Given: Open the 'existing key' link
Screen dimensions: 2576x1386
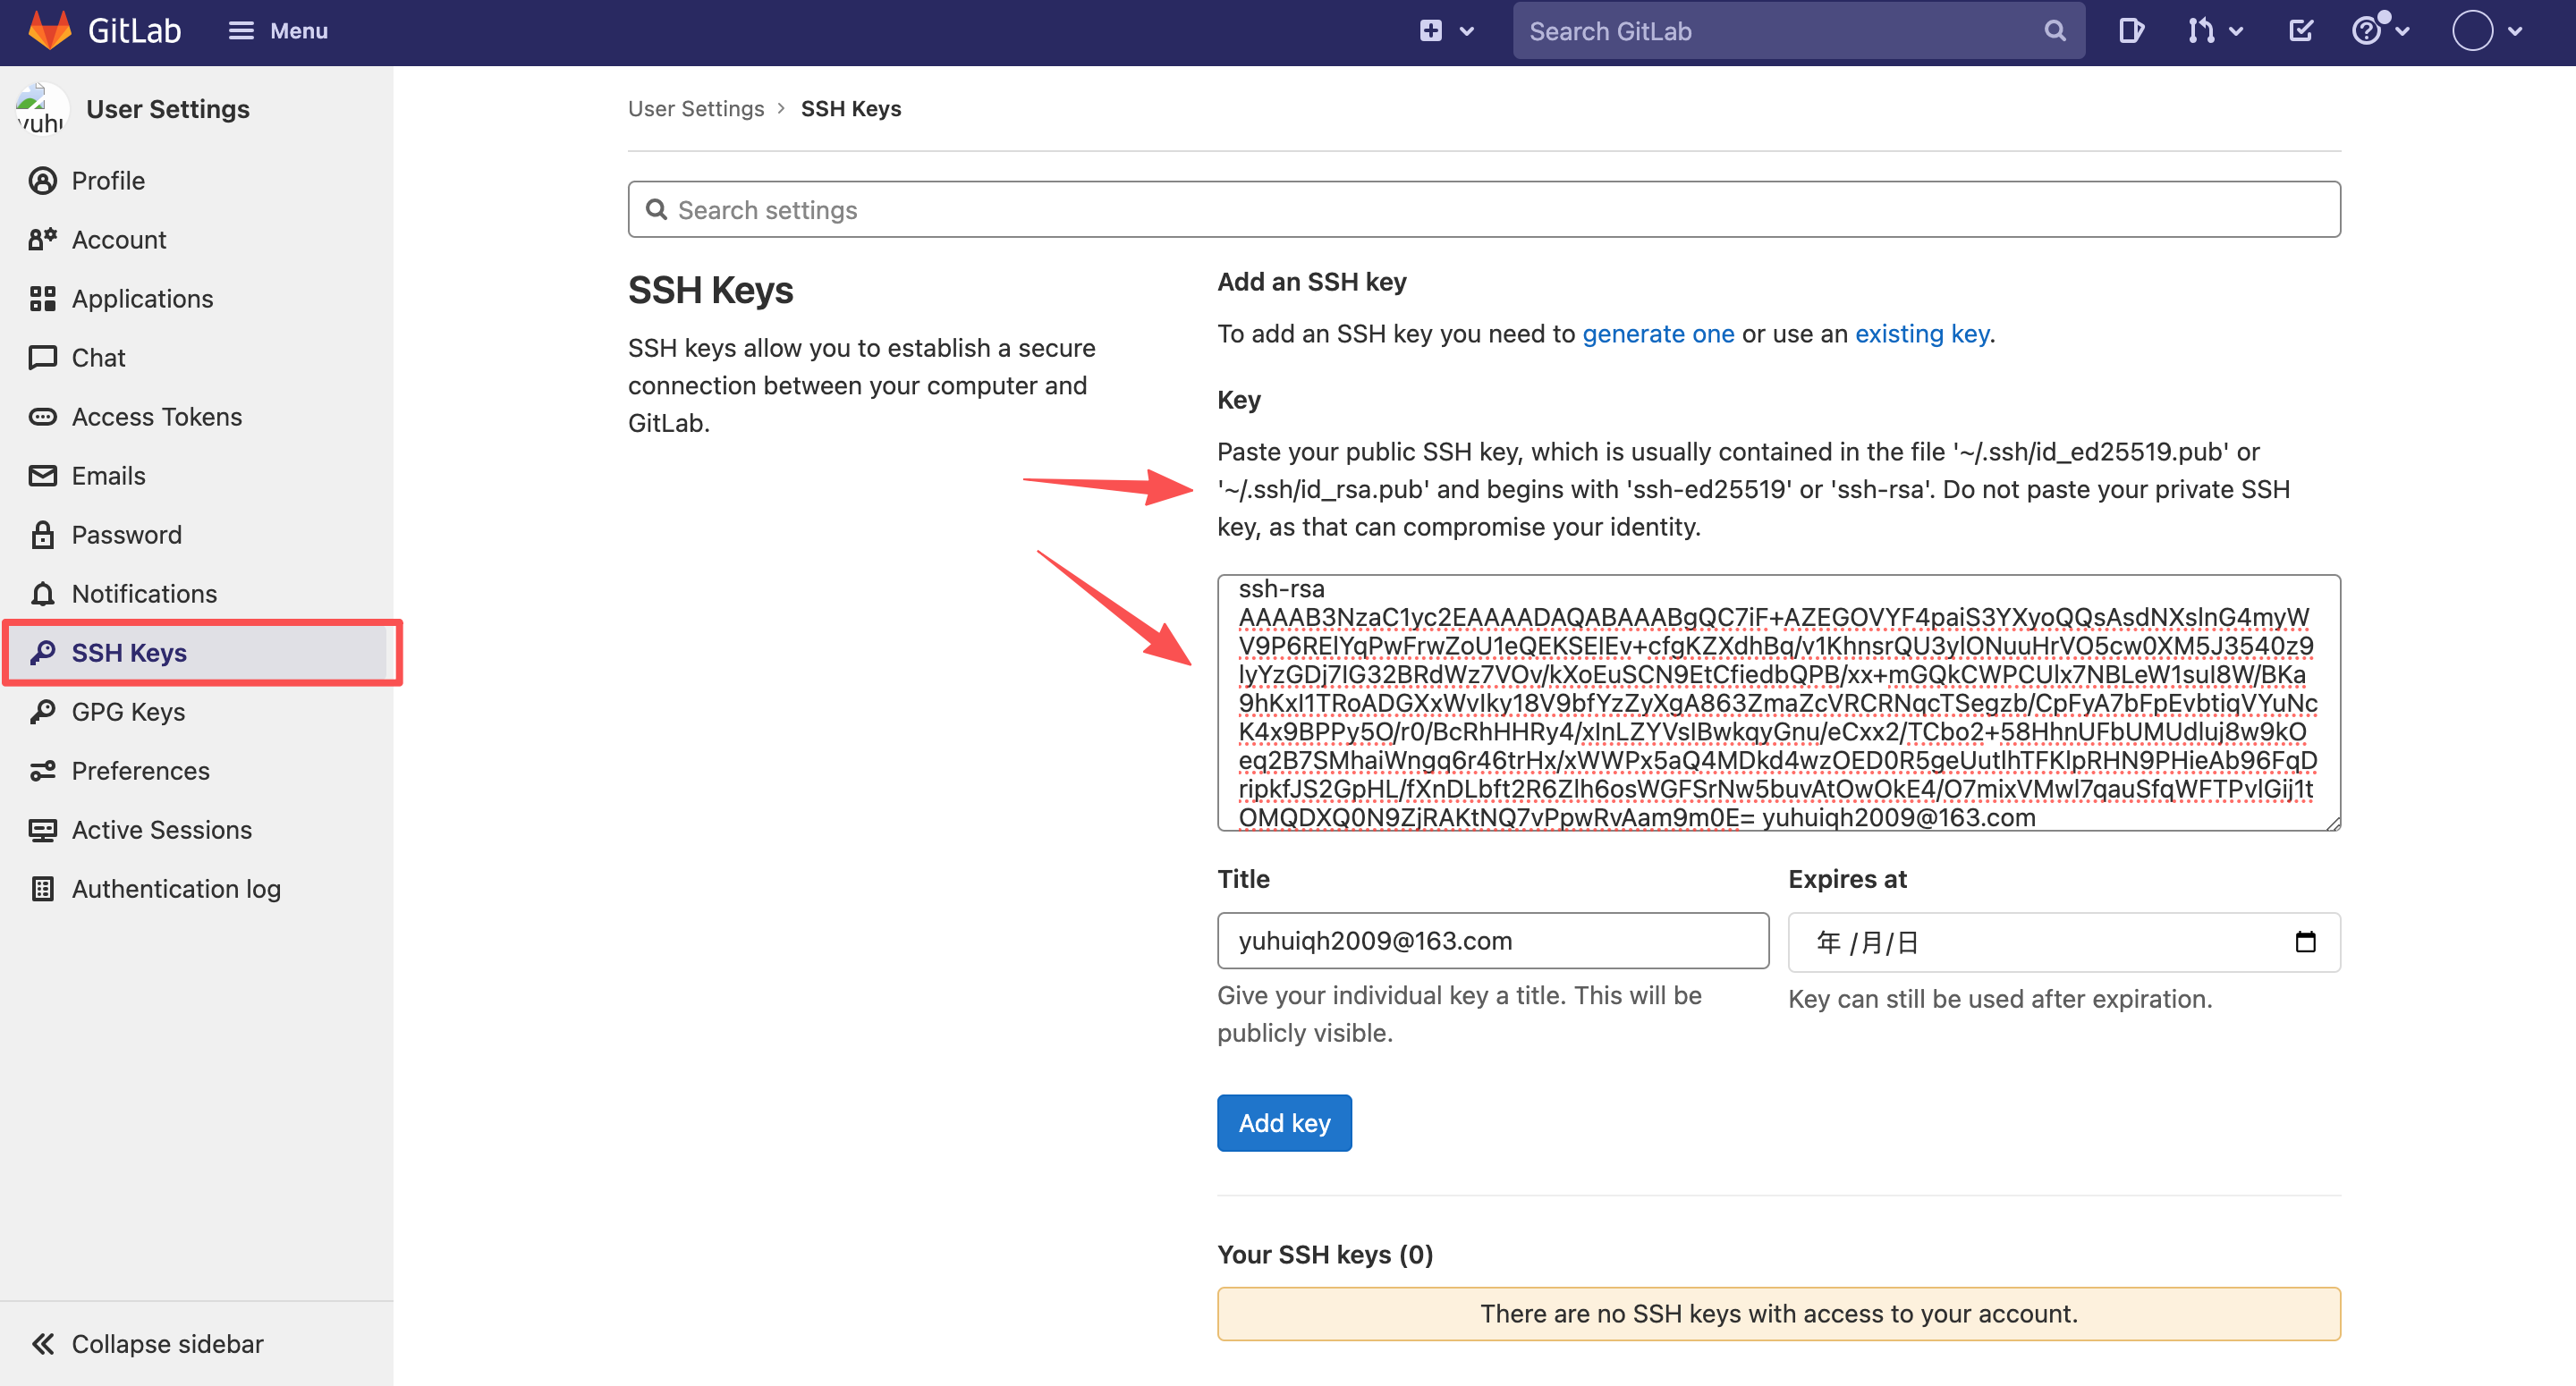Looking at the screenshot, I should [x=1921, y=334].
